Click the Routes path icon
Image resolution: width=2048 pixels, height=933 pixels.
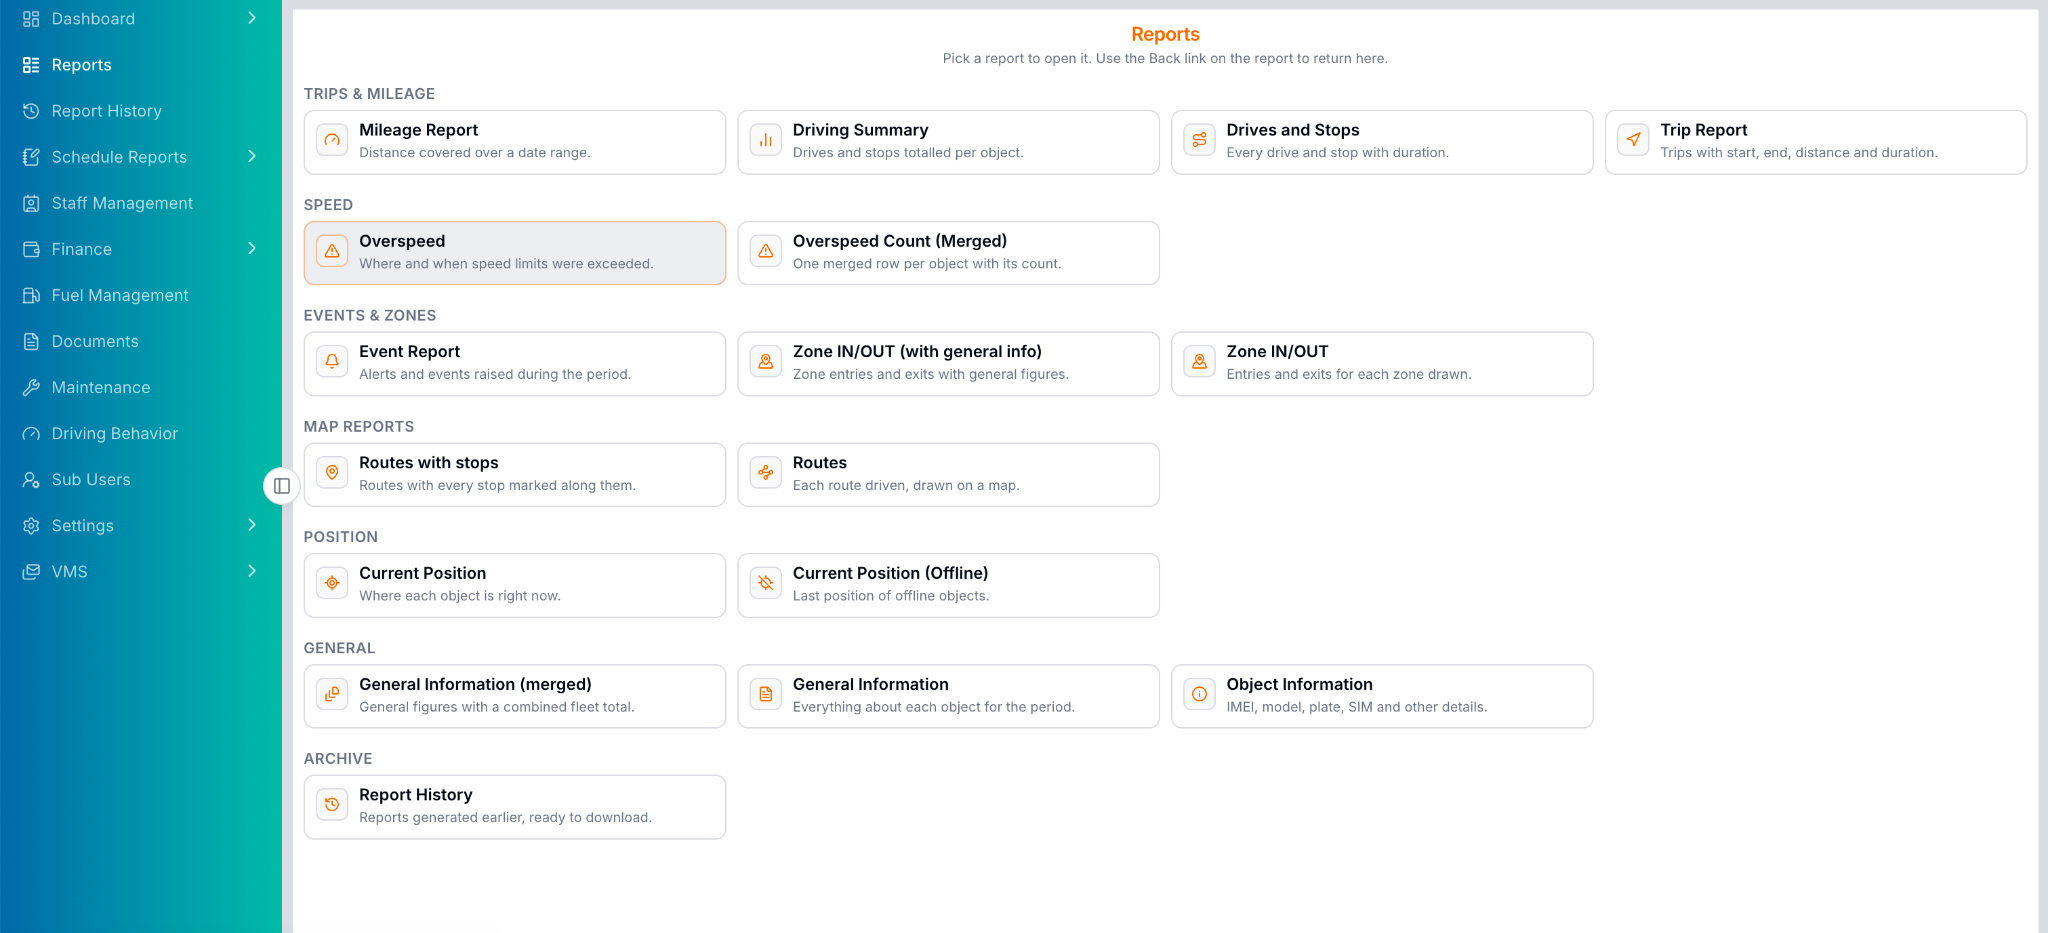(766, 473)
